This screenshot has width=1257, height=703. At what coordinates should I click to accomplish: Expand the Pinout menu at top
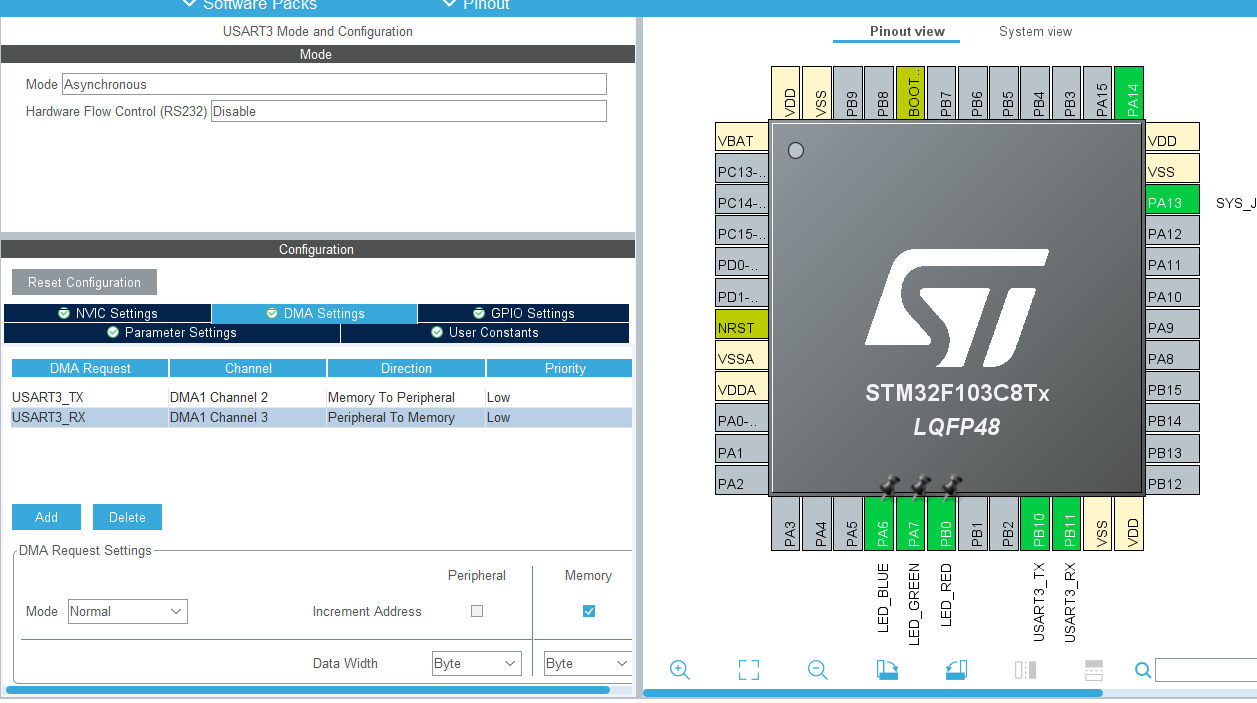point(477,5)
